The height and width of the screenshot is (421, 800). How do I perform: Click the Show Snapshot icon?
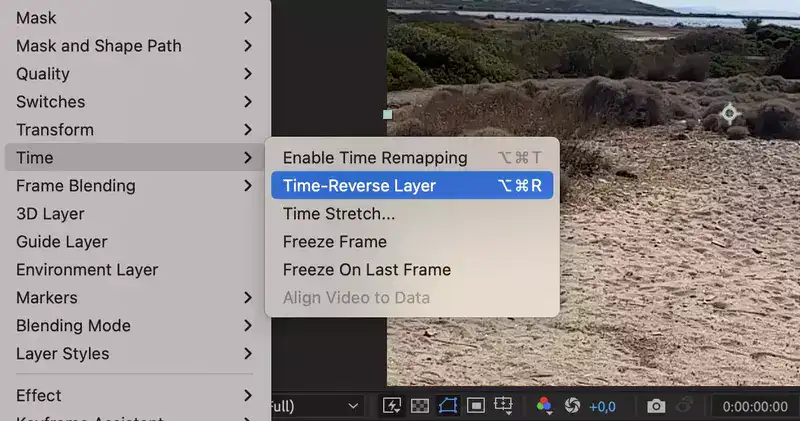tap(684, 406)
